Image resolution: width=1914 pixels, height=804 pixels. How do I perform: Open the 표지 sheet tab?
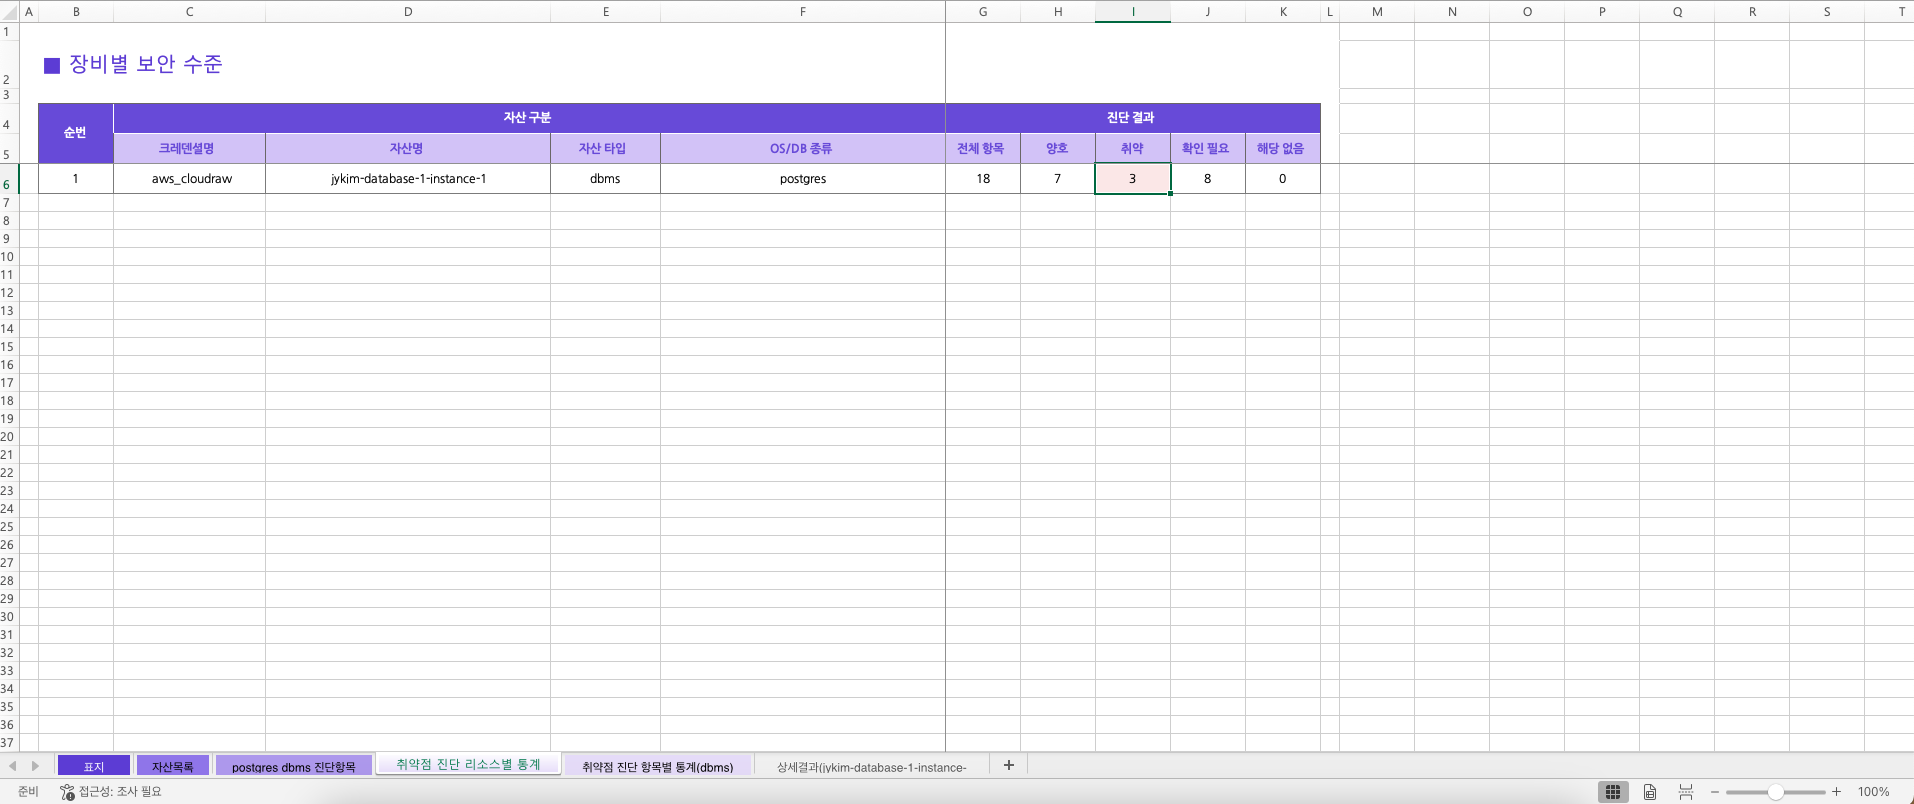click(94, 766)
